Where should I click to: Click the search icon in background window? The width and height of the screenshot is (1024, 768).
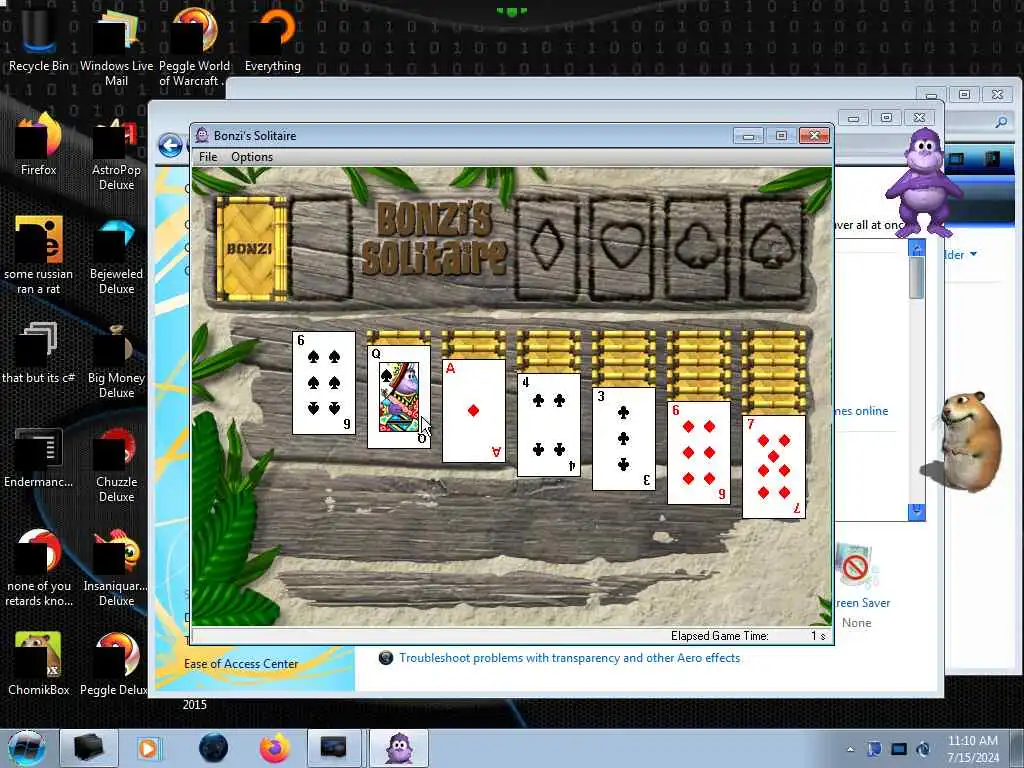click(1001, 122)
